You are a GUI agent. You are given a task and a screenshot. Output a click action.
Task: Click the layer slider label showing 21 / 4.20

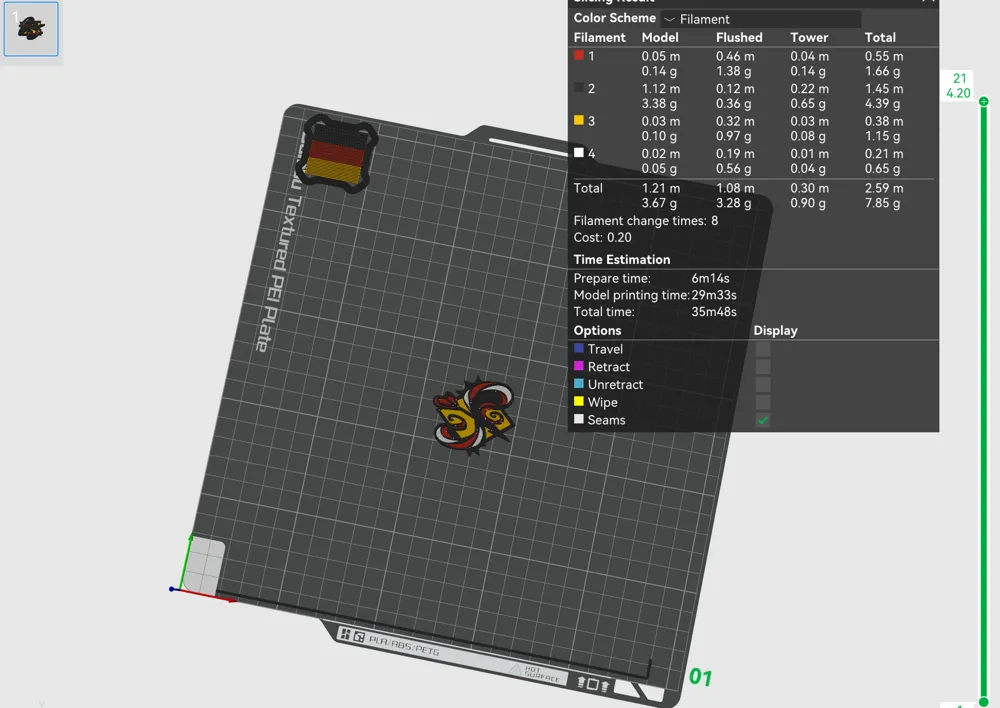958,85
